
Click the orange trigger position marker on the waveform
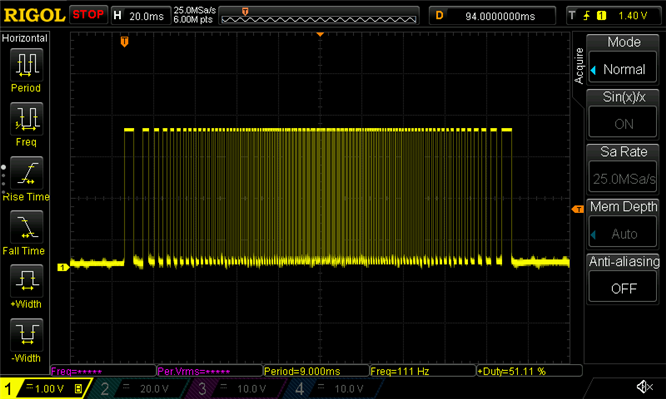click(x=124, y=41)
